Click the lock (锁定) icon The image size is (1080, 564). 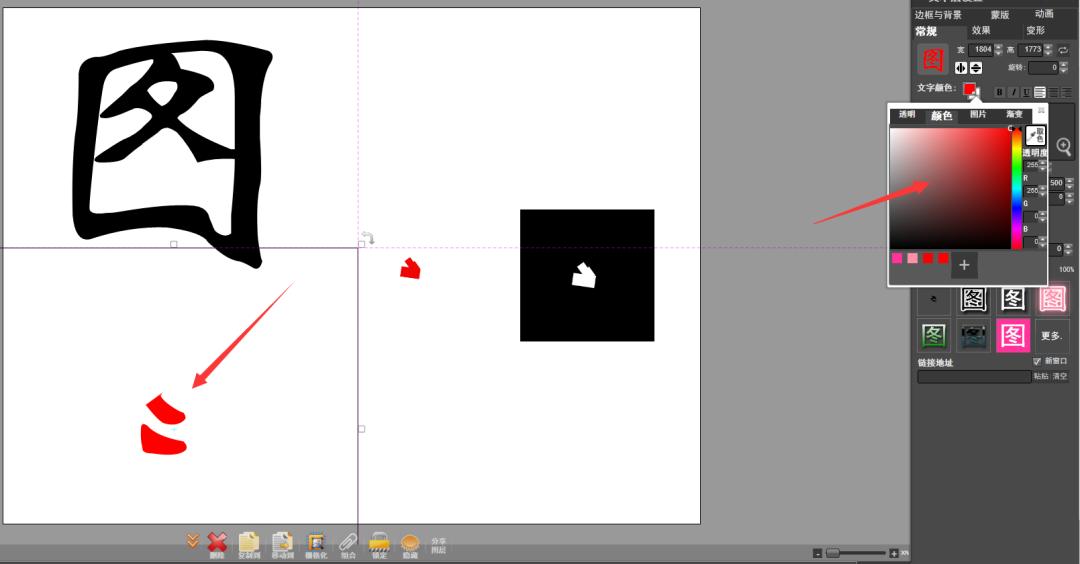[379, 543]
